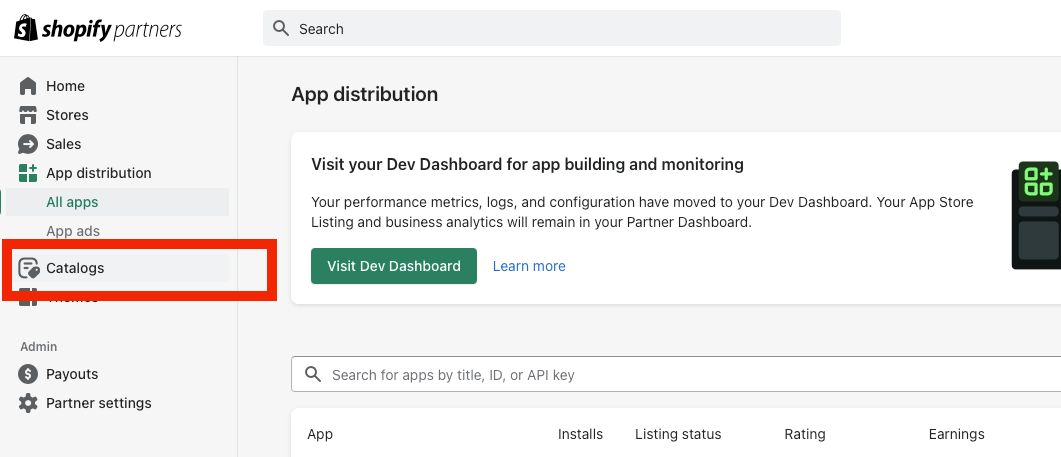Screen dimensions: 1061x457
Task: Click the magnifier icon in top search
Action: 281,28
